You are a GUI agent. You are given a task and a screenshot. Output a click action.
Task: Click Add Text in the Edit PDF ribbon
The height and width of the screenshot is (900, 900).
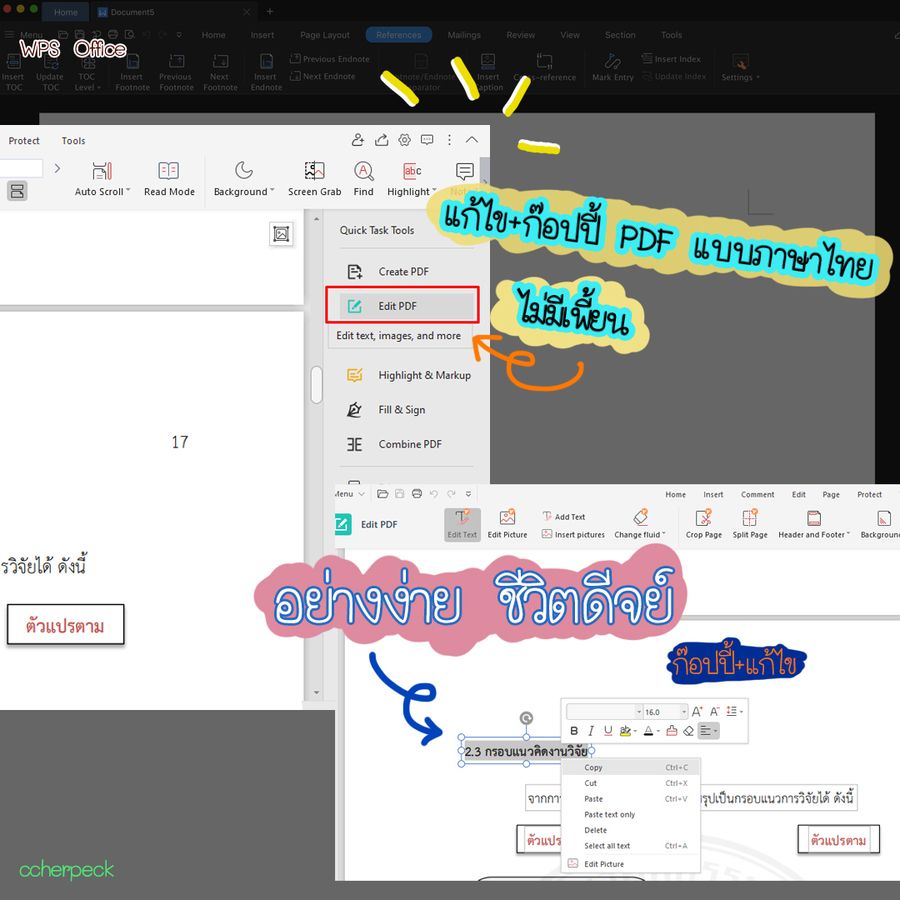pyautogui.click(x=564, y=517)
